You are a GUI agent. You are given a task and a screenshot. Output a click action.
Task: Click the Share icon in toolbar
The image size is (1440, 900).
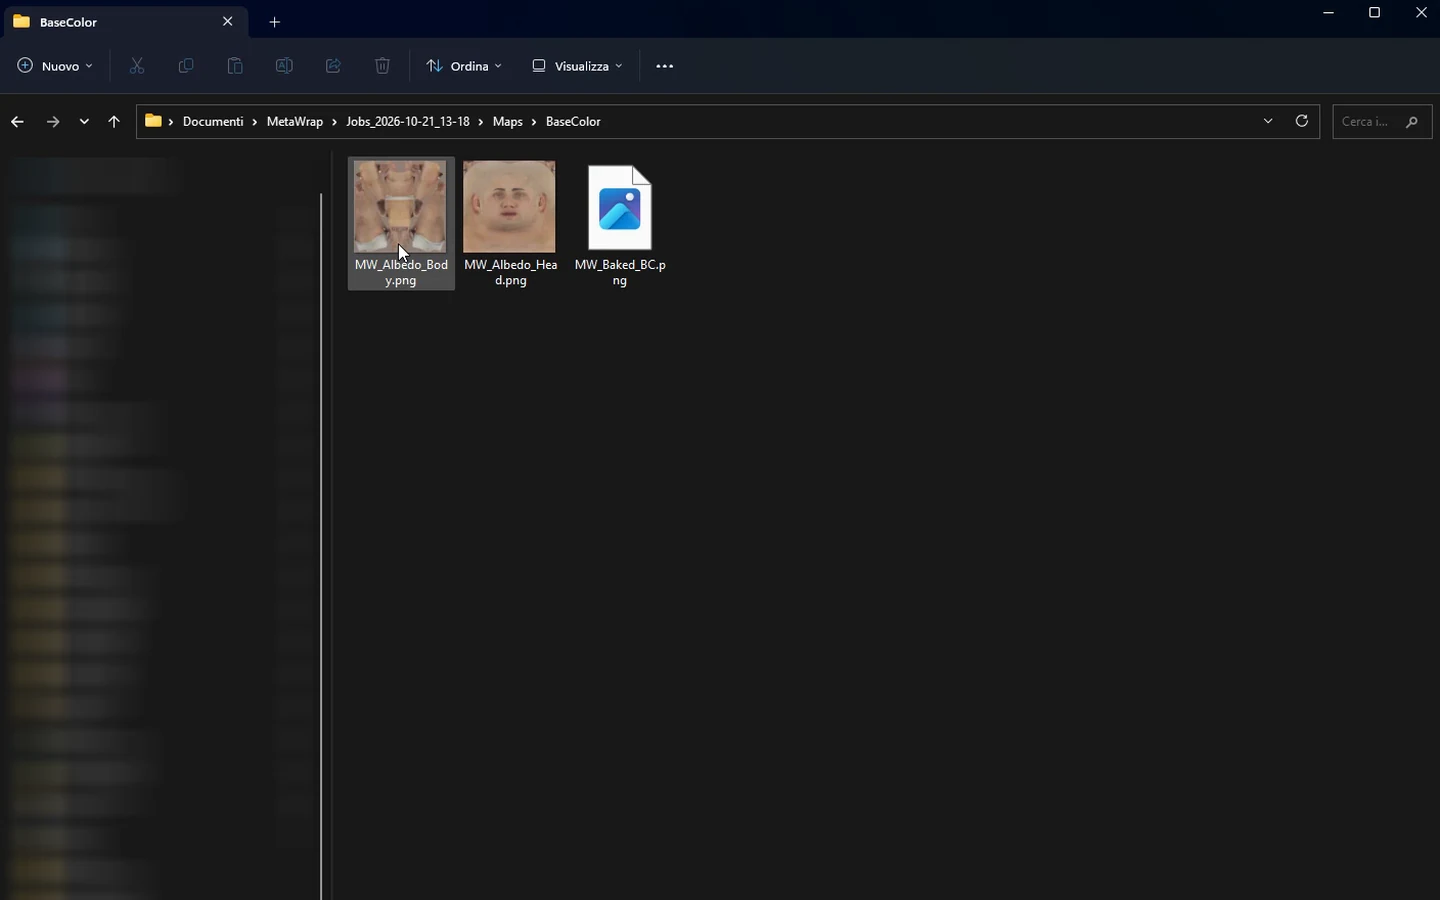333,66
